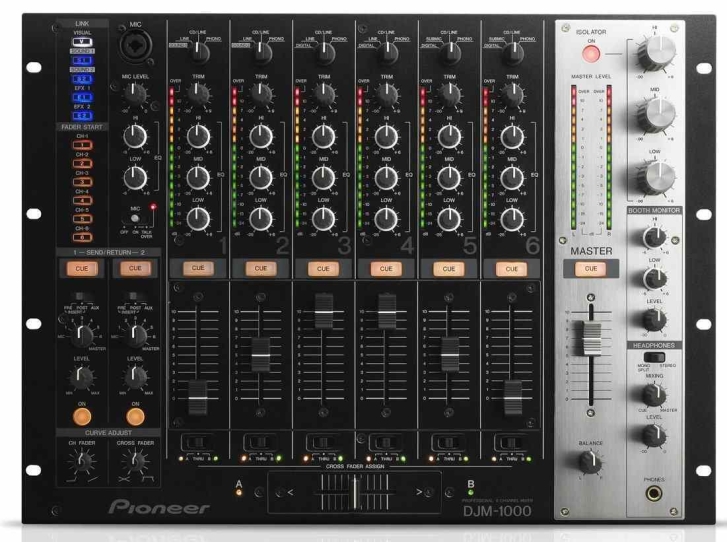The image size is (727, 542).
Task: Click channel 1 crossfader assign switch
Action: click(x=197, y=443)
